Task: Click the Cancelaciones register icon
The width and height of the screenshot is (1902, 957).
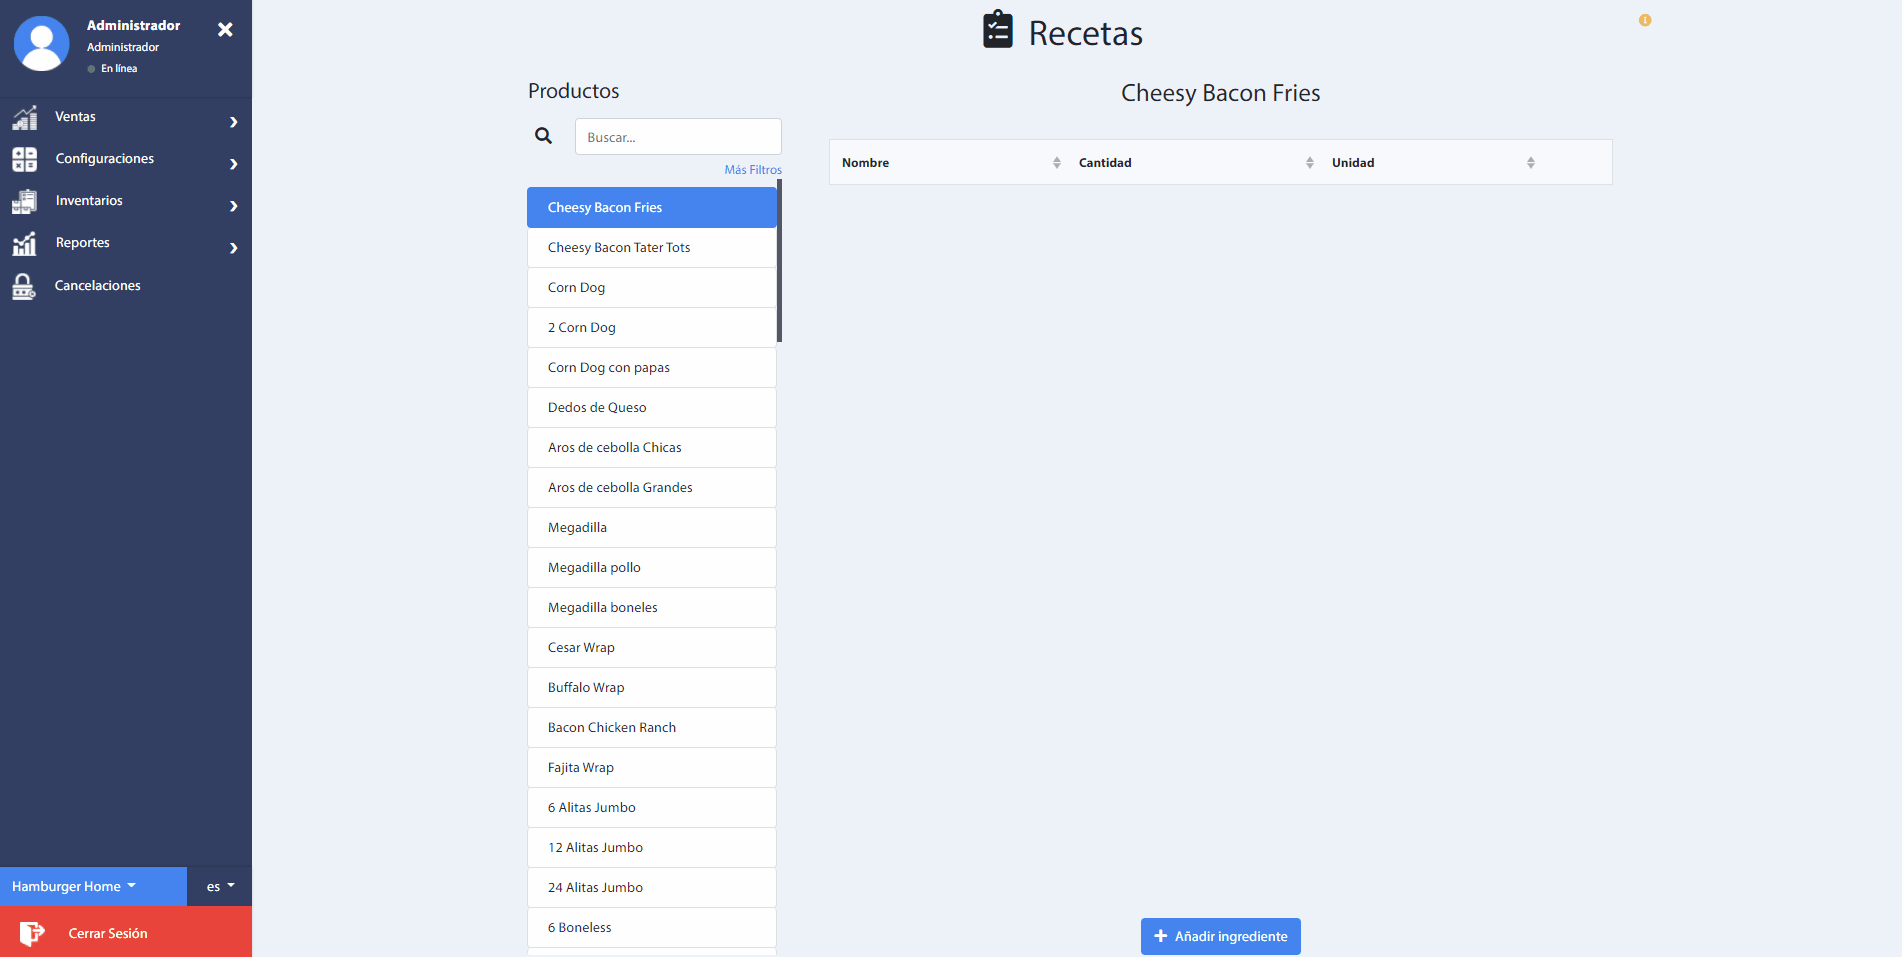Action: [x=24, y=287]
